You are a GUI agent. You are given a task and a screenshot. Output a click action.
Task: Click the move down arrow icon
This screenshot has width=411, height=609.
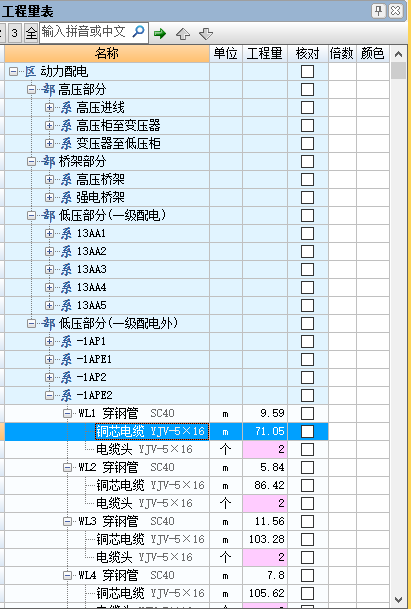point(206,34)
